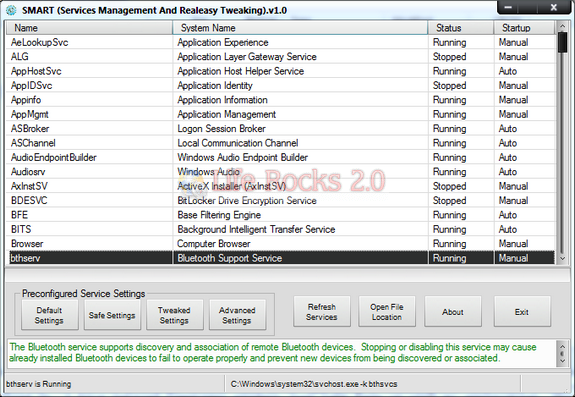Select the BFE service row
The image size is (575, 397).
click(x=281, y=215)
